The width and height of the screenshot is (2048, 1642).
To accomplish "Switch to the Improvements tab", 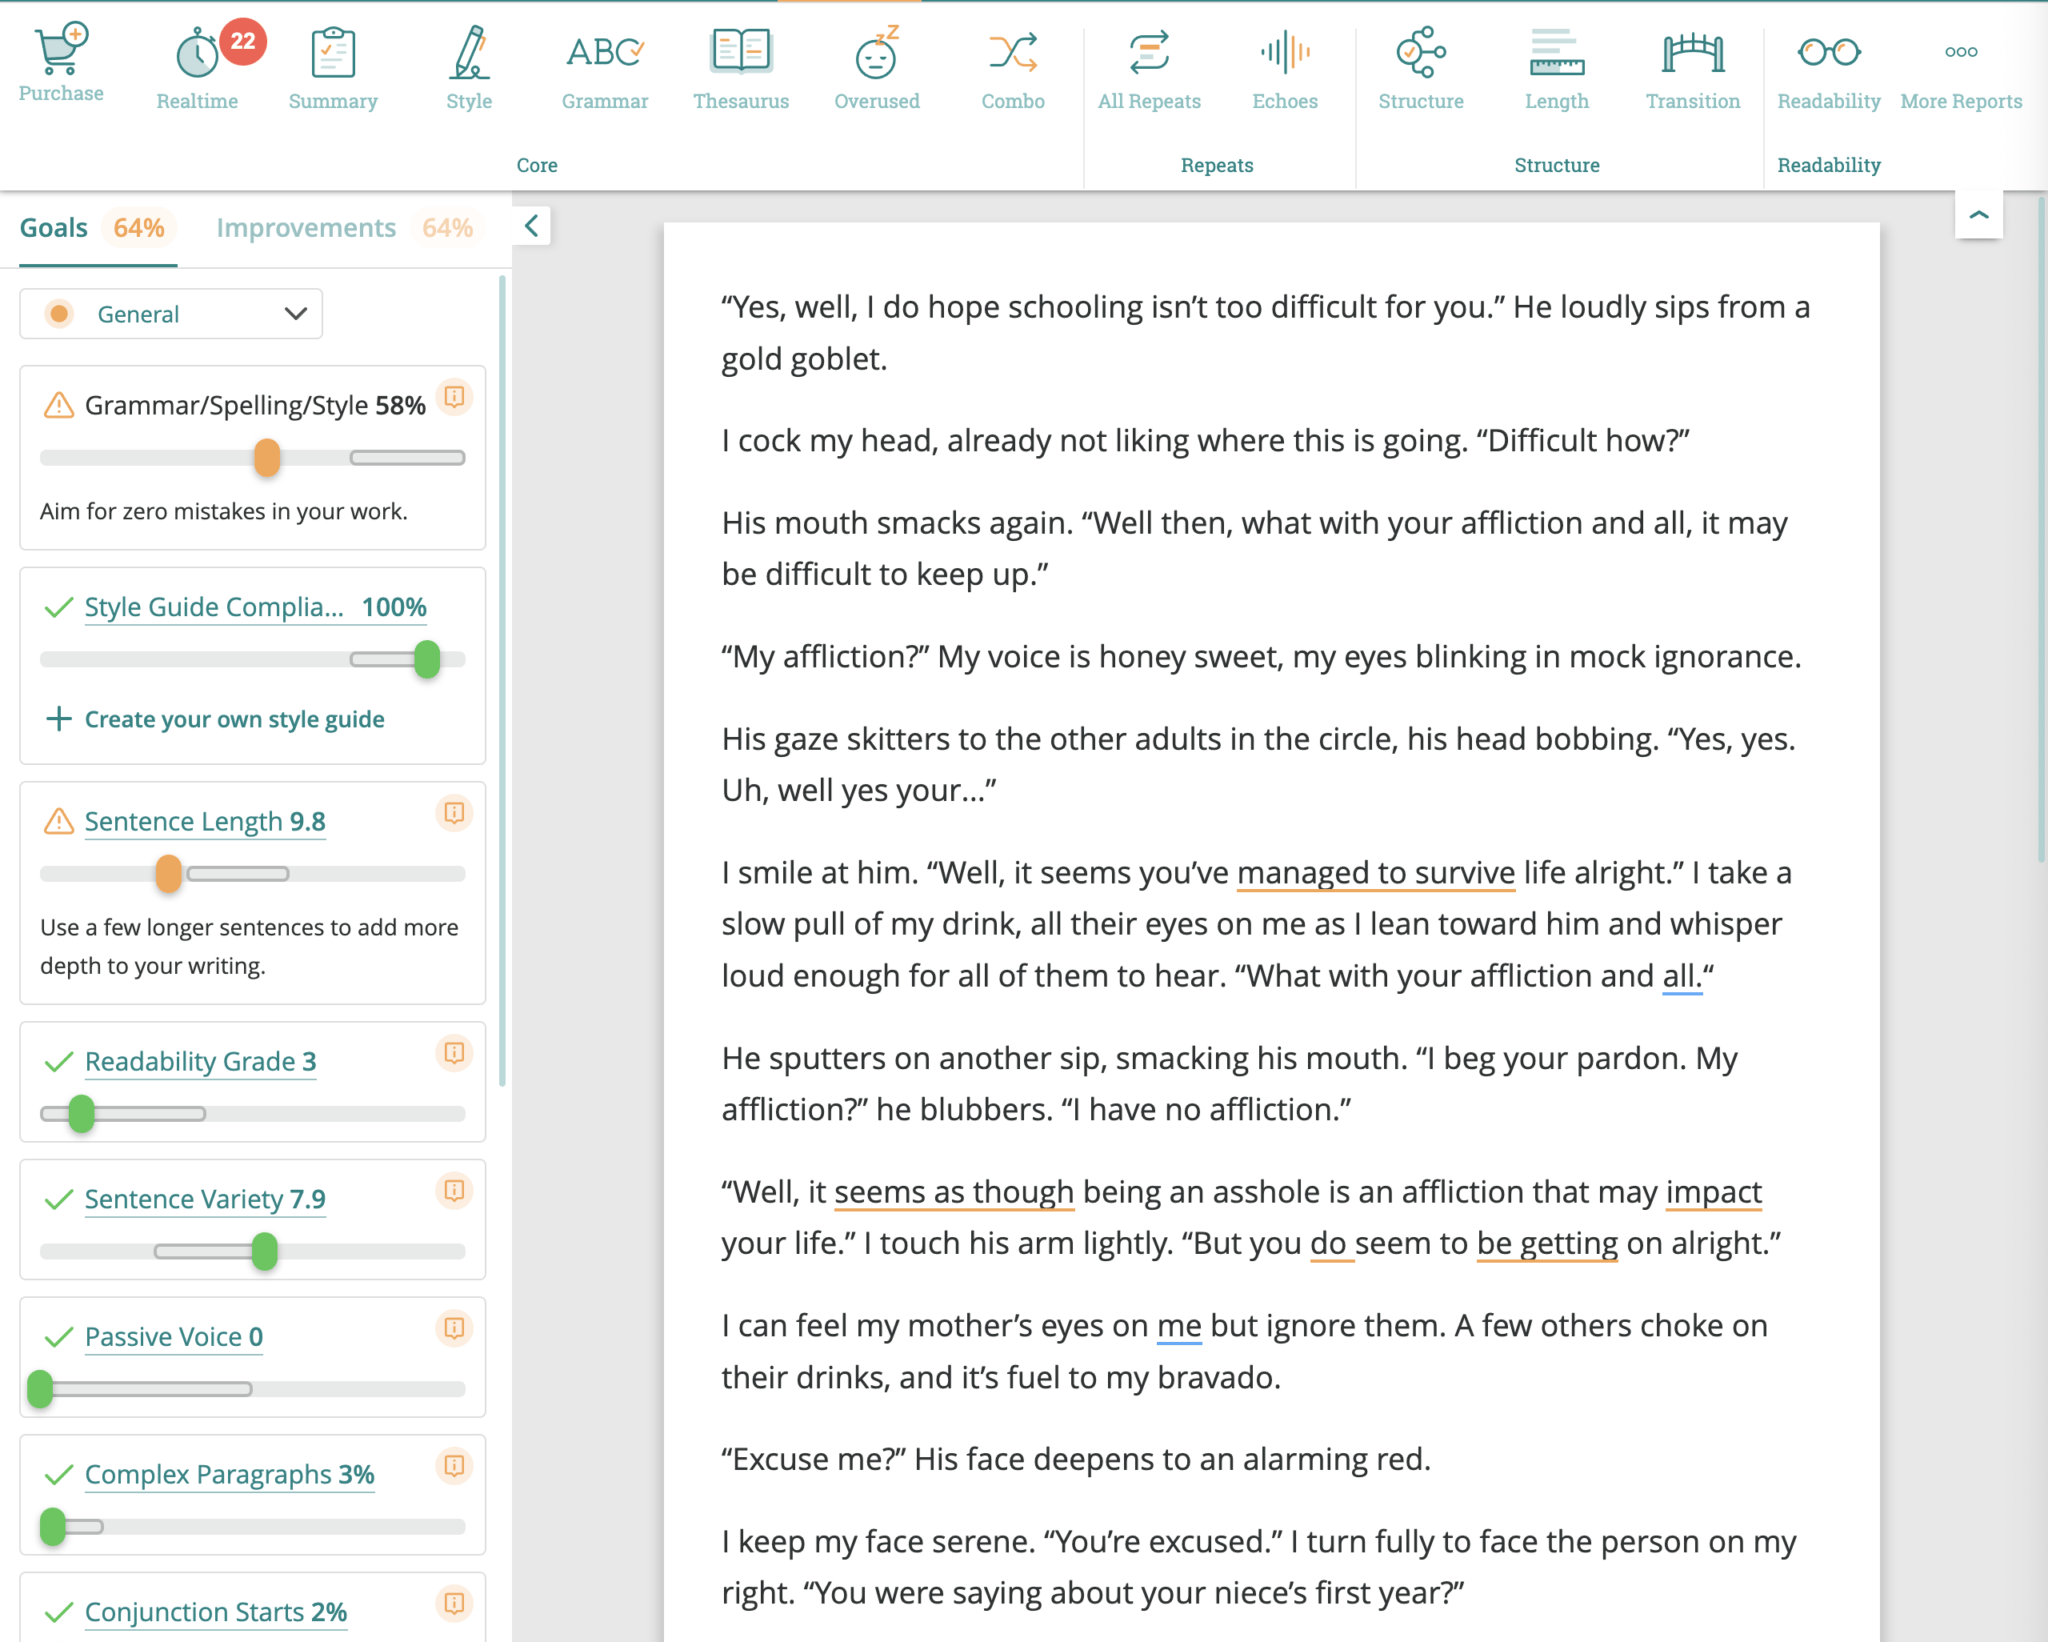I will (x=305, y=227).
